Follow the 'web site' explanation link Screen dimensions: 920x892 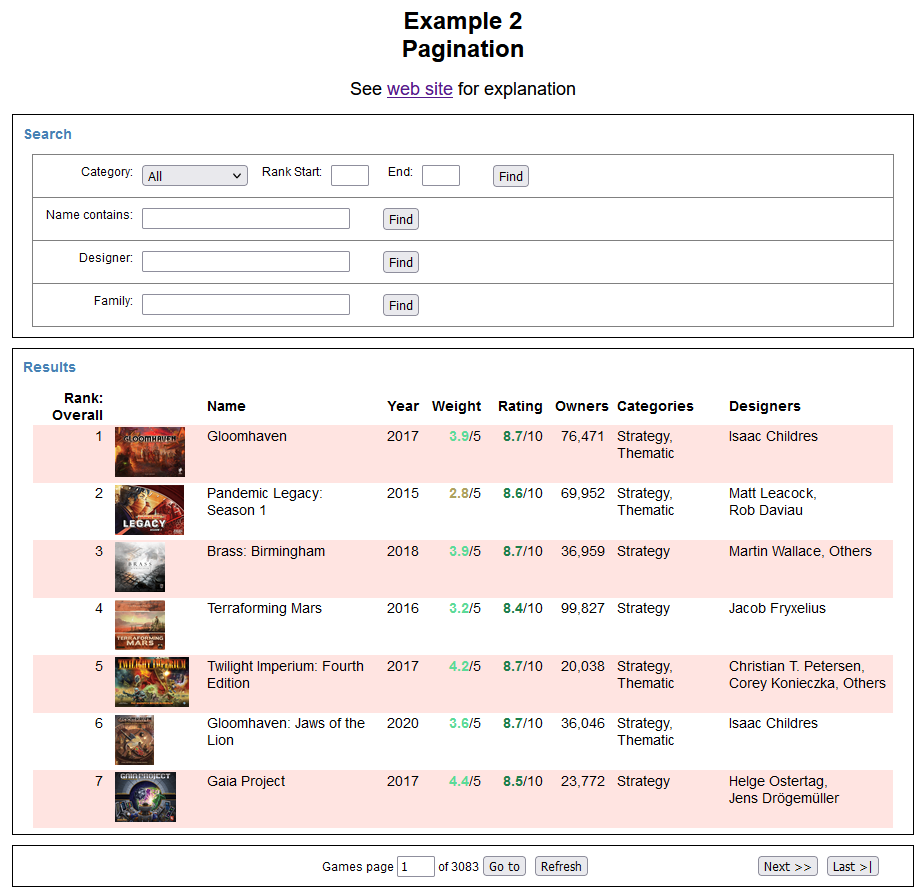pos(419,89)
